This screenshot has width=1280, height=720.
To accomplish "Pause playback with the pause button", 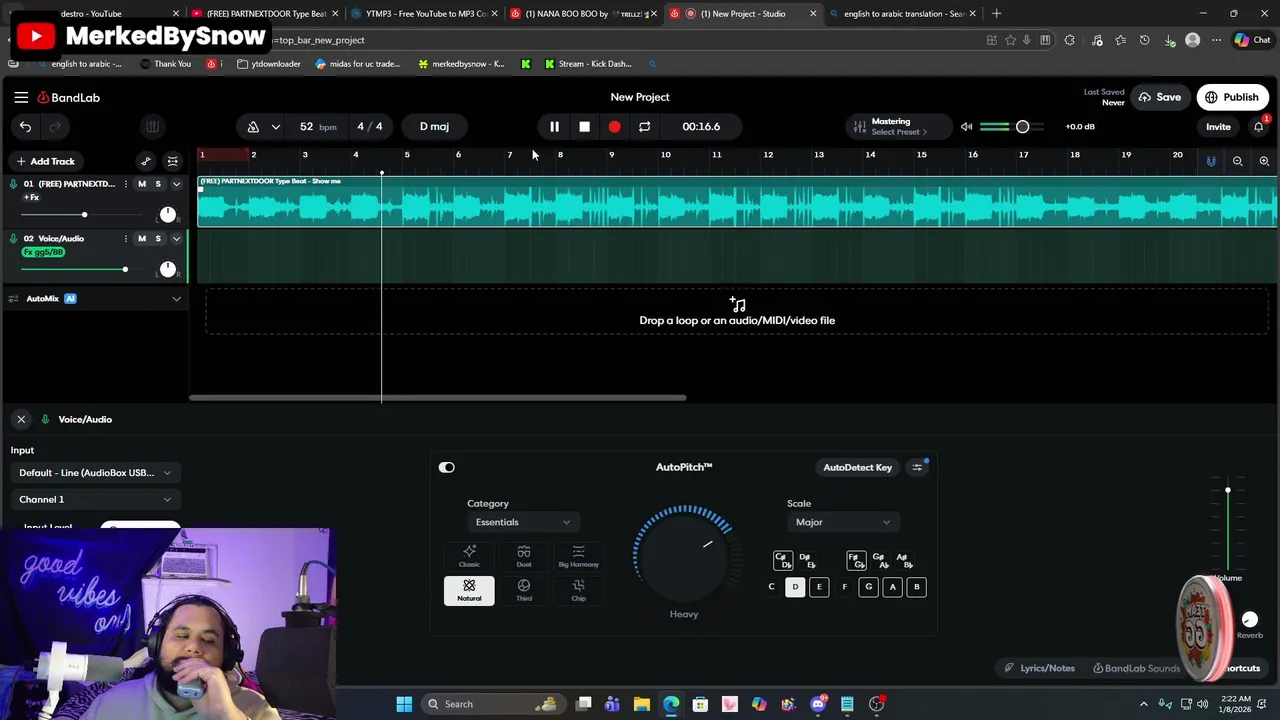I will (554, 127).
